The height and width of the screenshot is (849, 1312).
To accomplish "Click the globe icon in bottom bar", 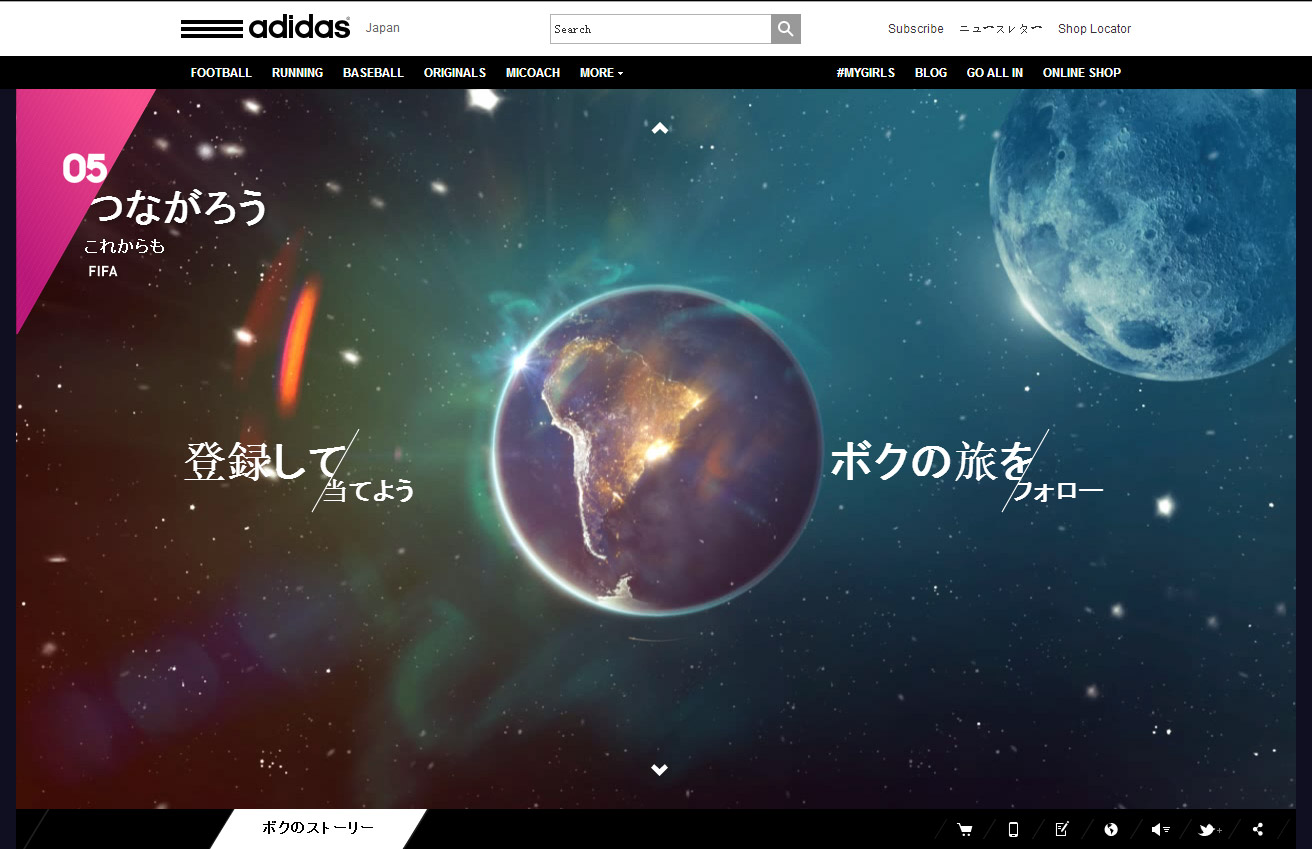I will 1111,829.
